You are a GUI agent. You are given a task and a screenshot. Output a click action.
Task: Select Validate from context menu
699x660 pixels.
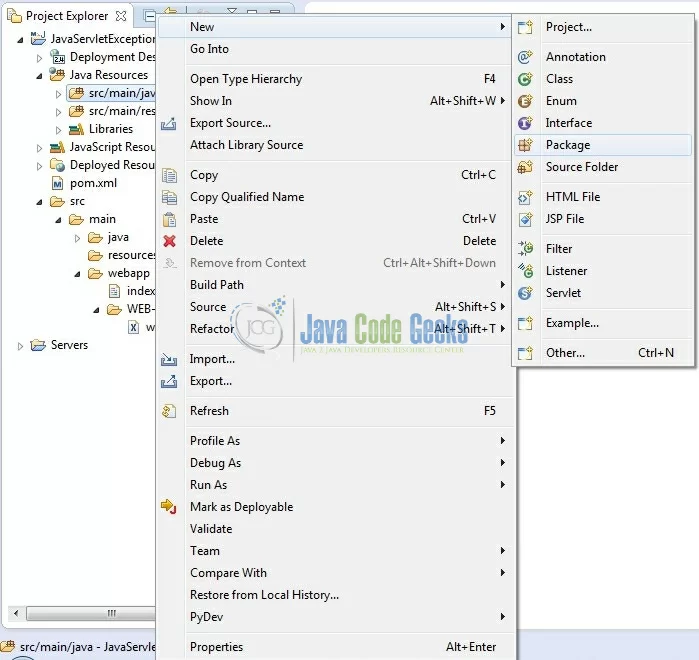pos(334,529)
